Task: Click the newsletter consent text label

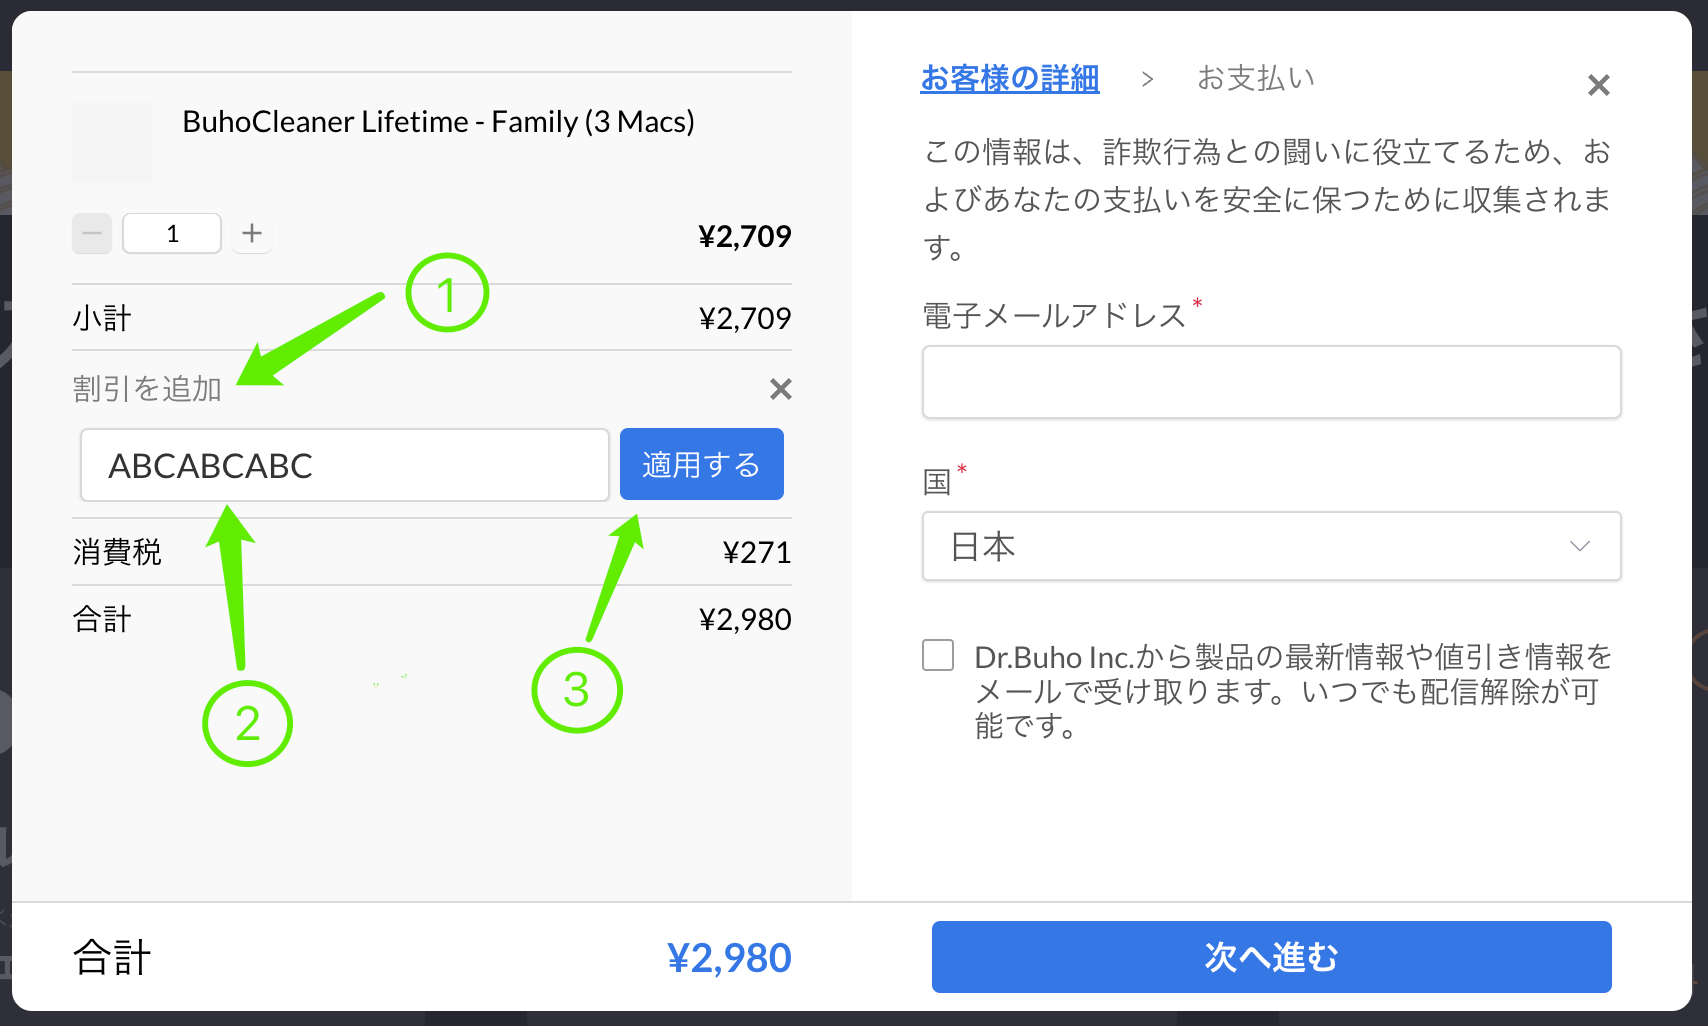Action: (1293, 691)
